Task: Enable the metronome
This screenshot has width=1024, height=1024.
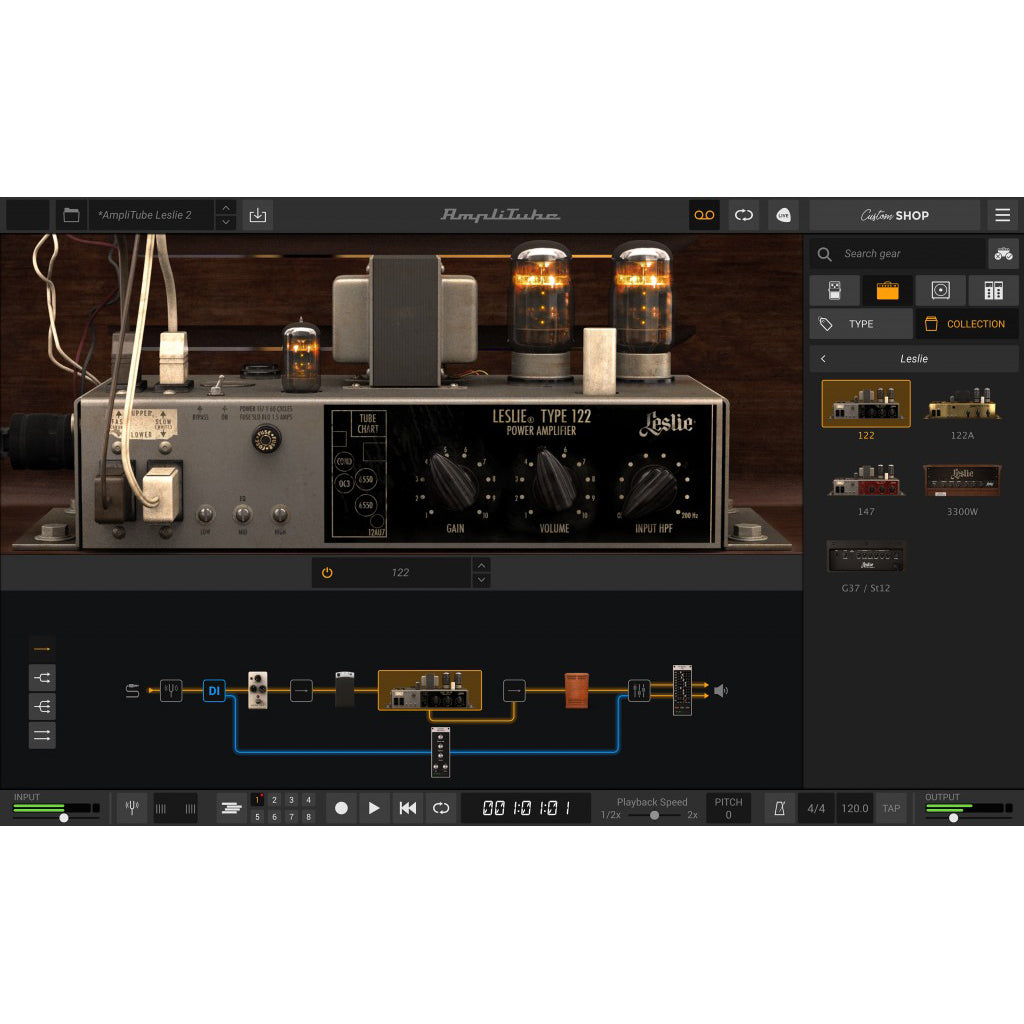Action: click(781, 808)
